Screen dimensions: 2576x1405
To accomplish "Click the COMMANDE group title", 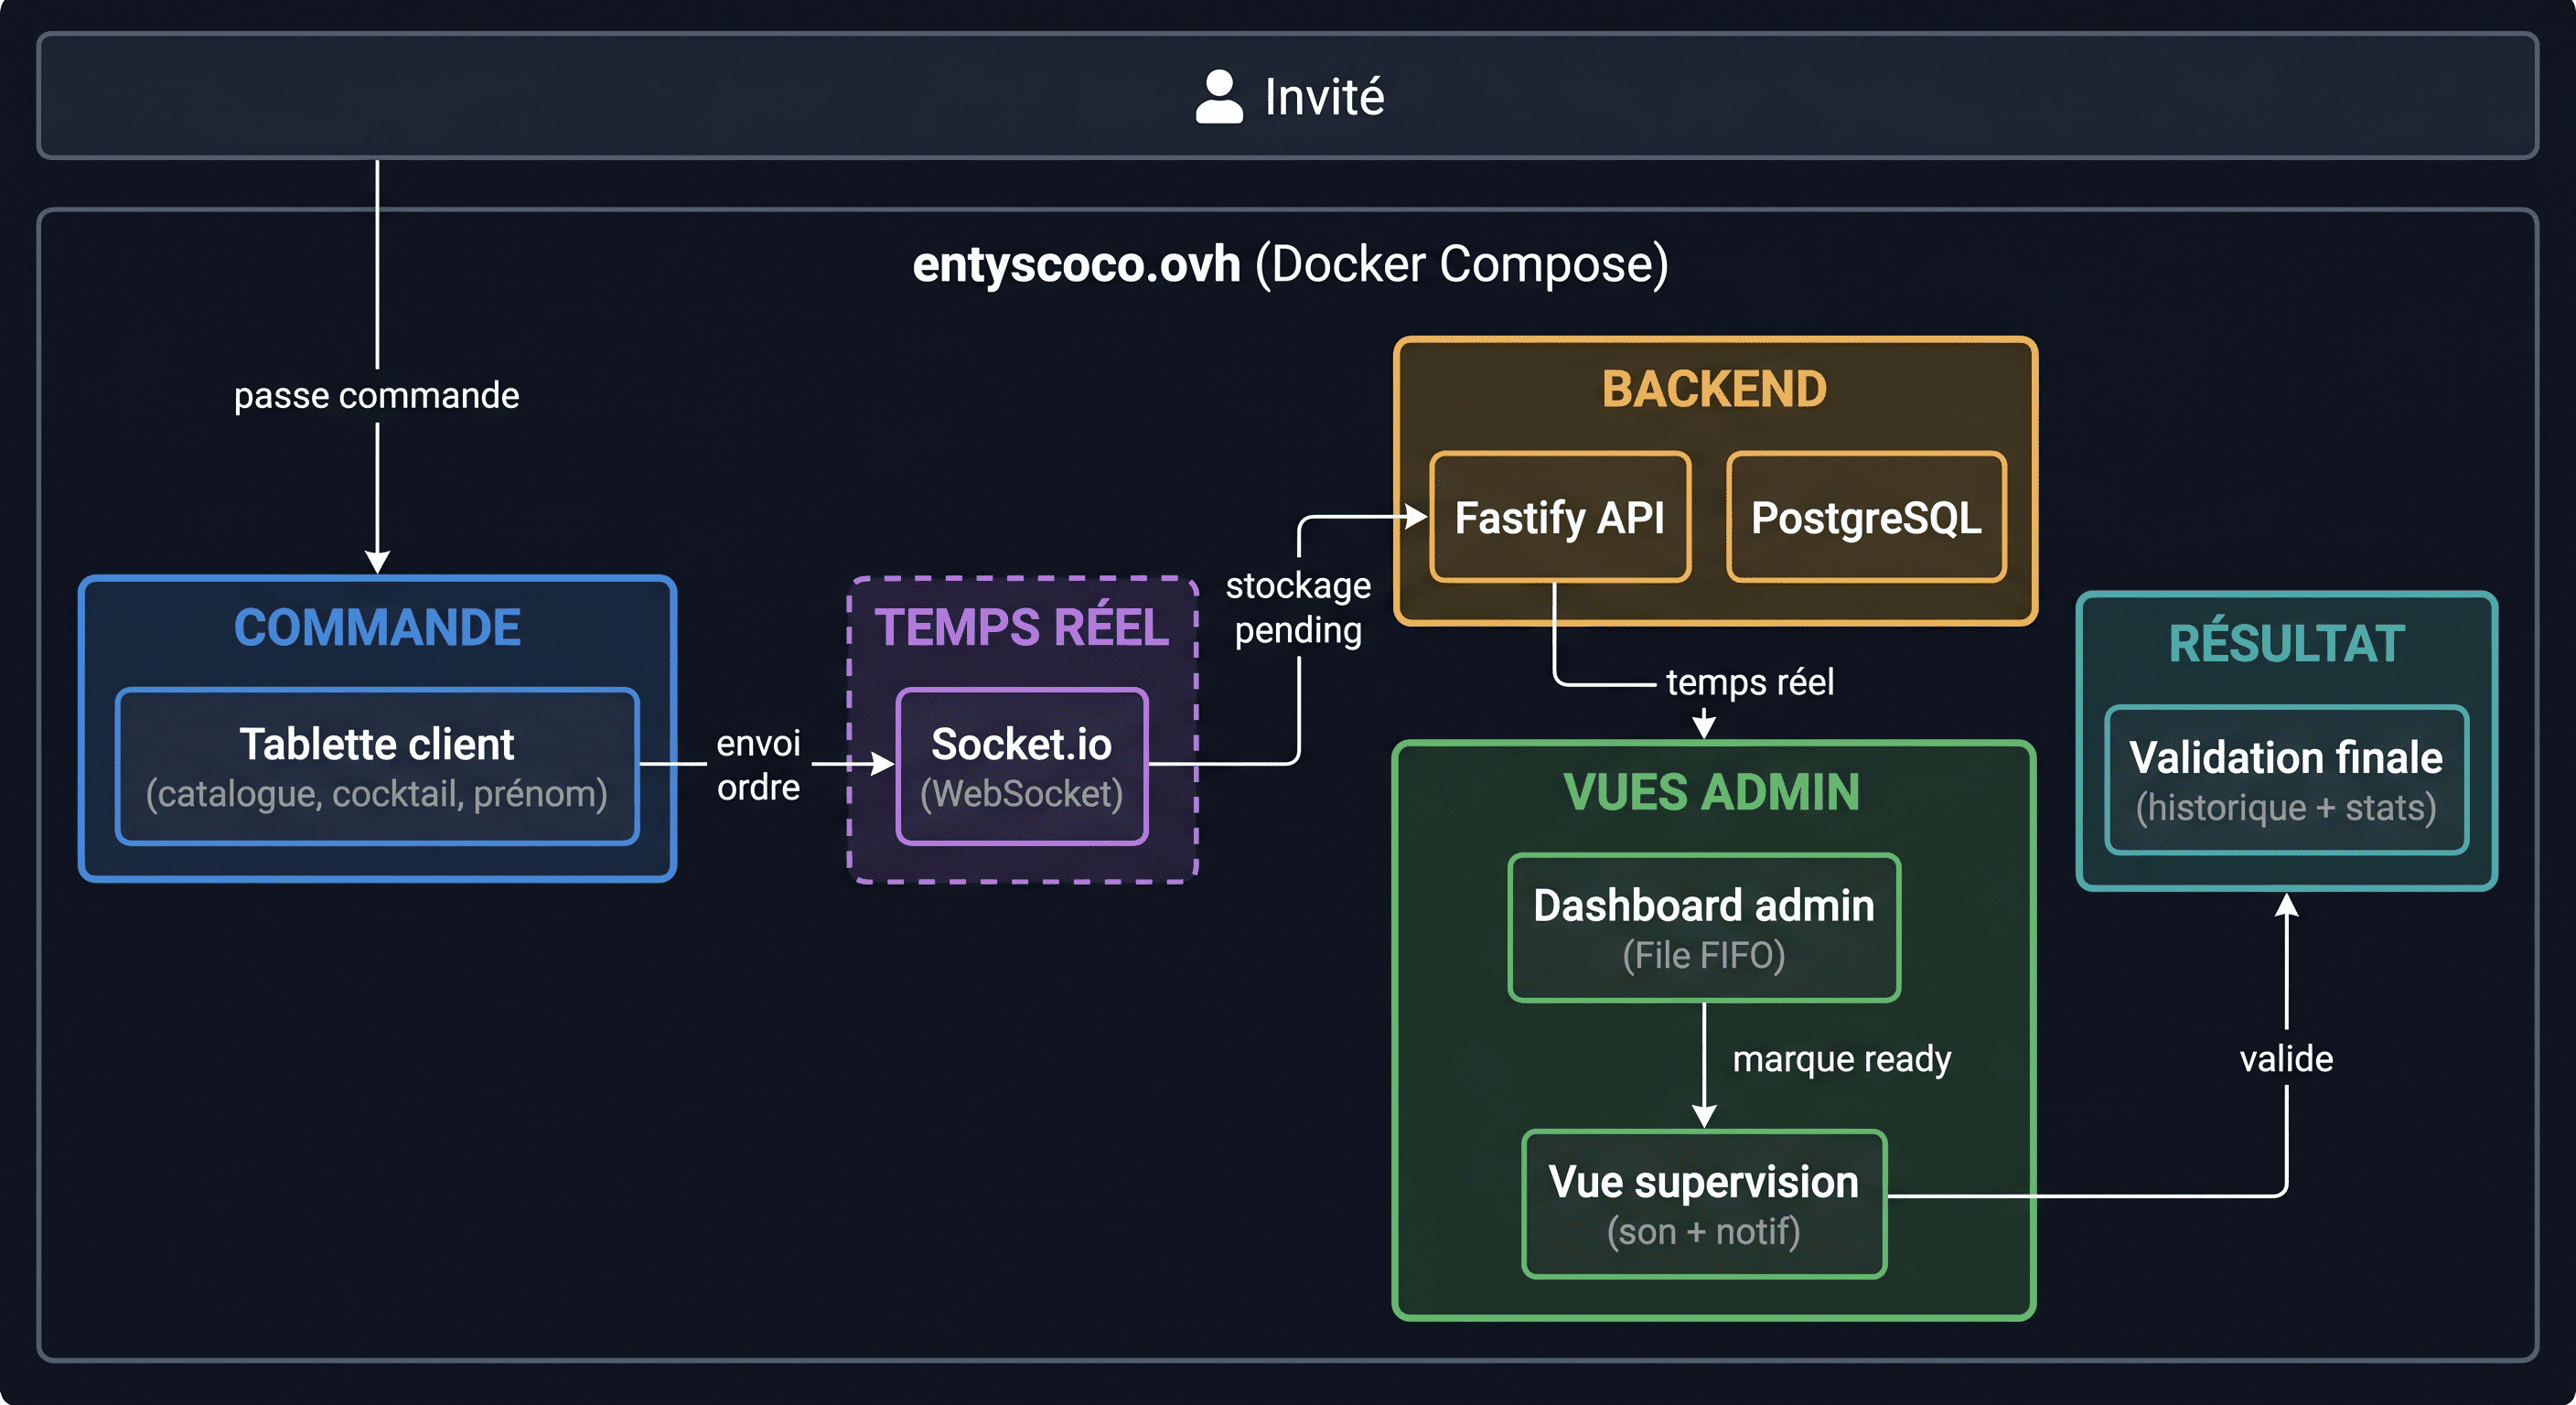I will click(x=377, y=628).
